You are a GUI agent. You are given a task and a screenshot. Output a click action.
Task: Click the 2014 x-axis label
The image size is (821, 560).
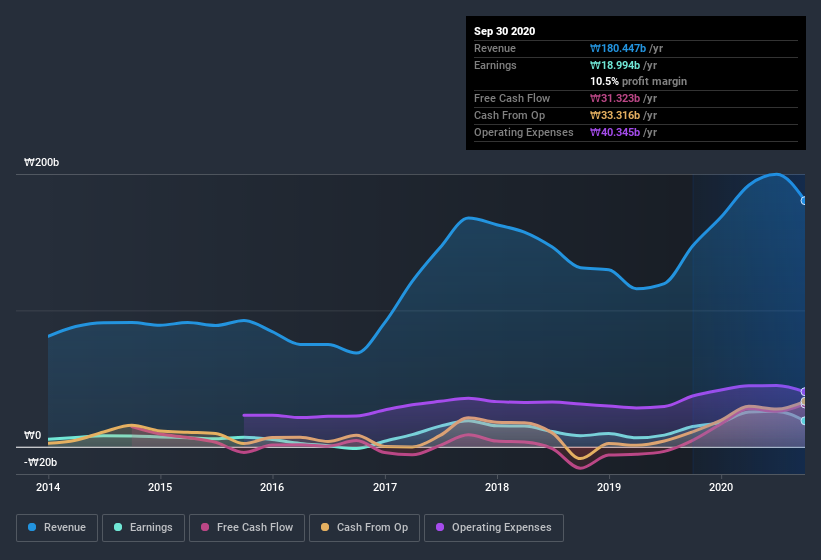click(x=48, y=487)
